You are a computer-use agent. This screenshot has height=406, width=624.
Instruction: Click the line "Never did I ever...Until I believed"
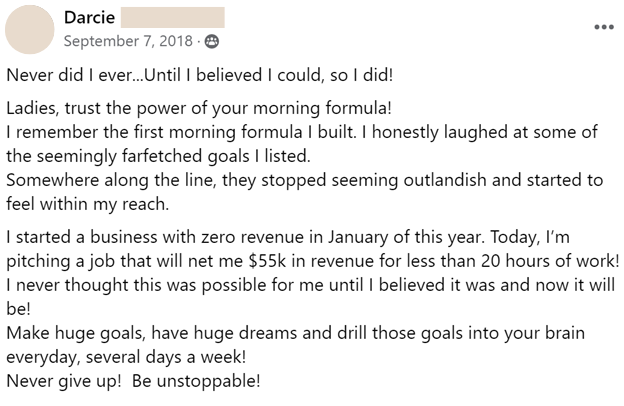200,75
